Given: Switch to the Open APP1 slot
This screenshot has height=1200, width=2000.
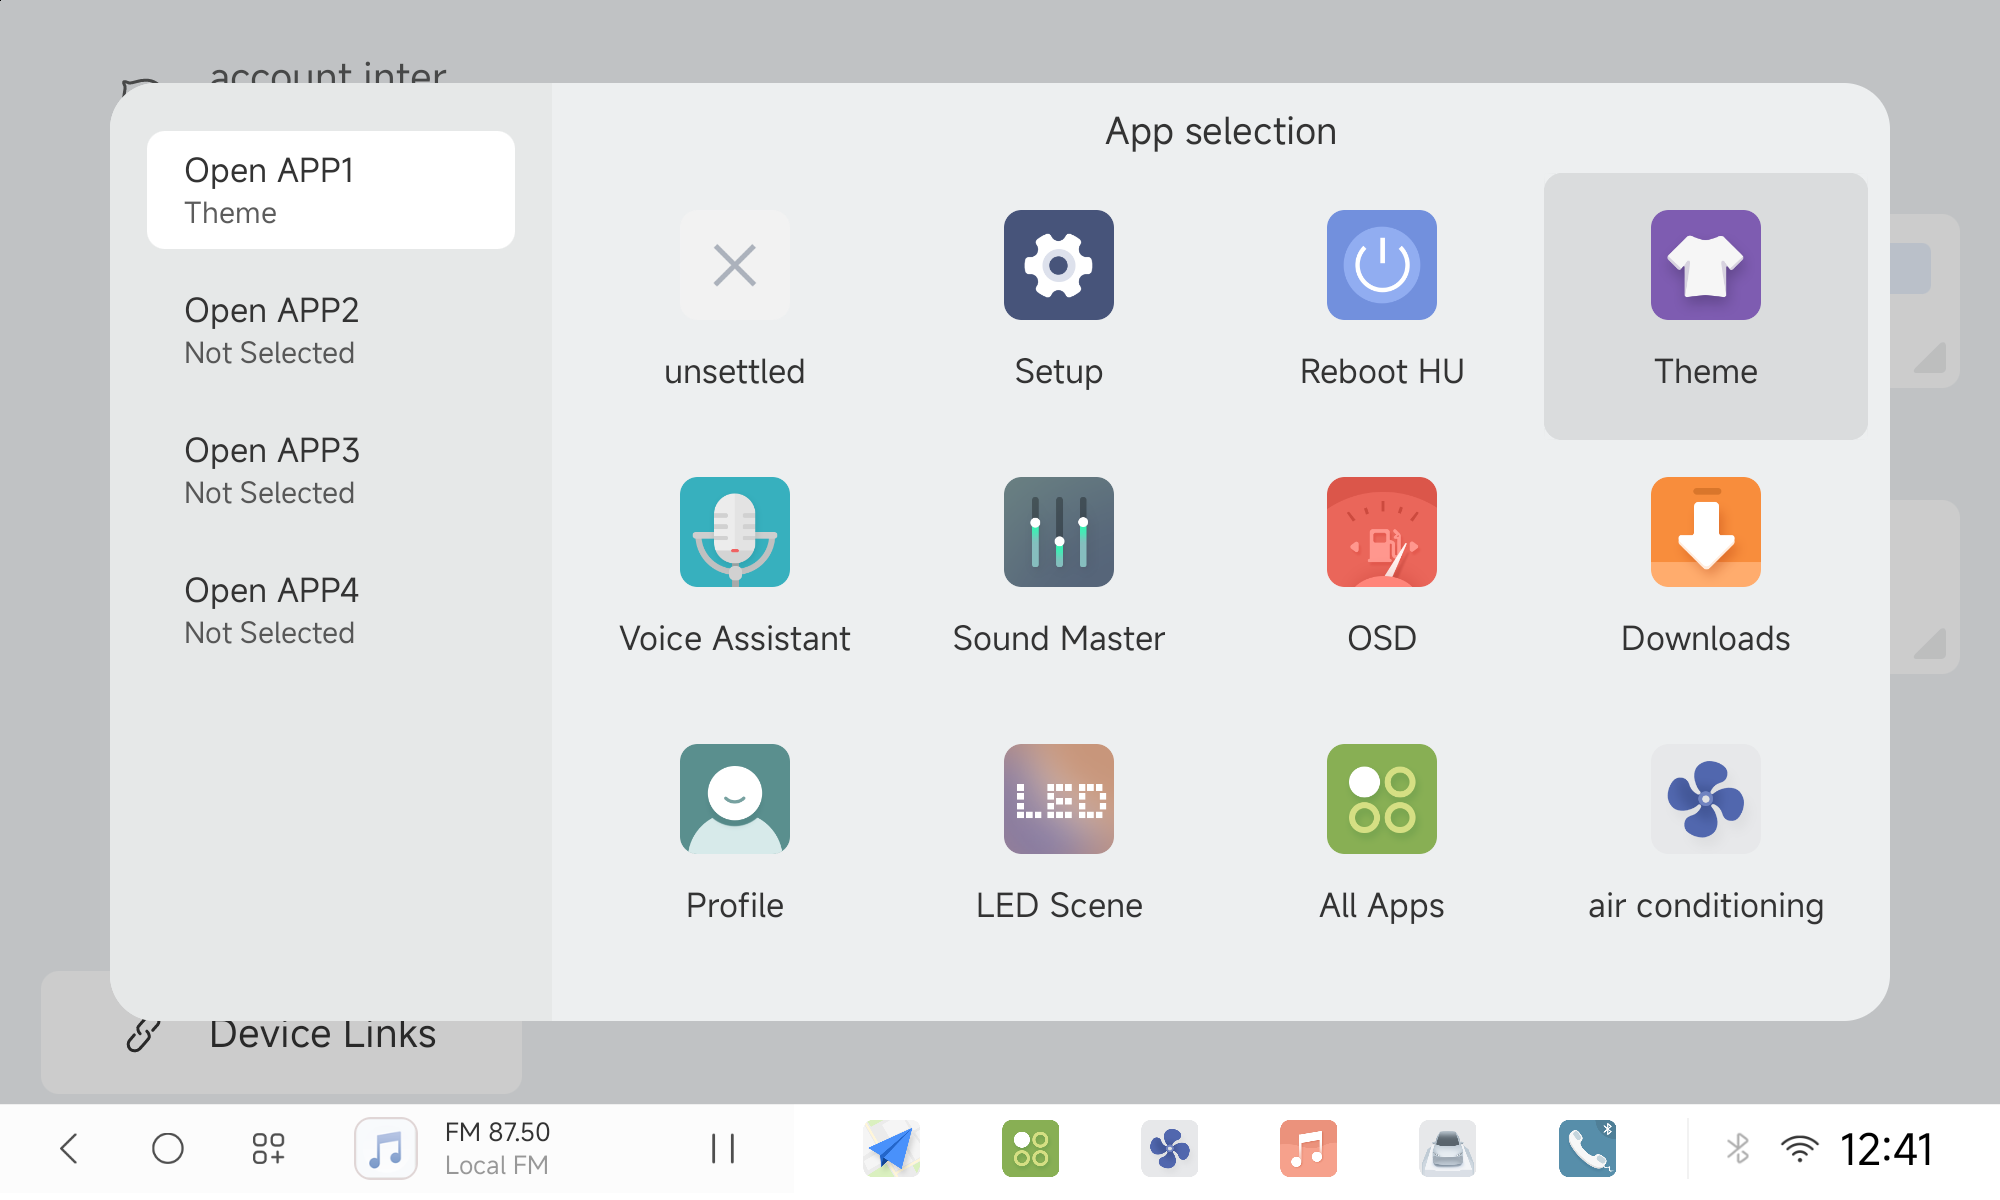Looking at the screenshot, I should 330,190.
